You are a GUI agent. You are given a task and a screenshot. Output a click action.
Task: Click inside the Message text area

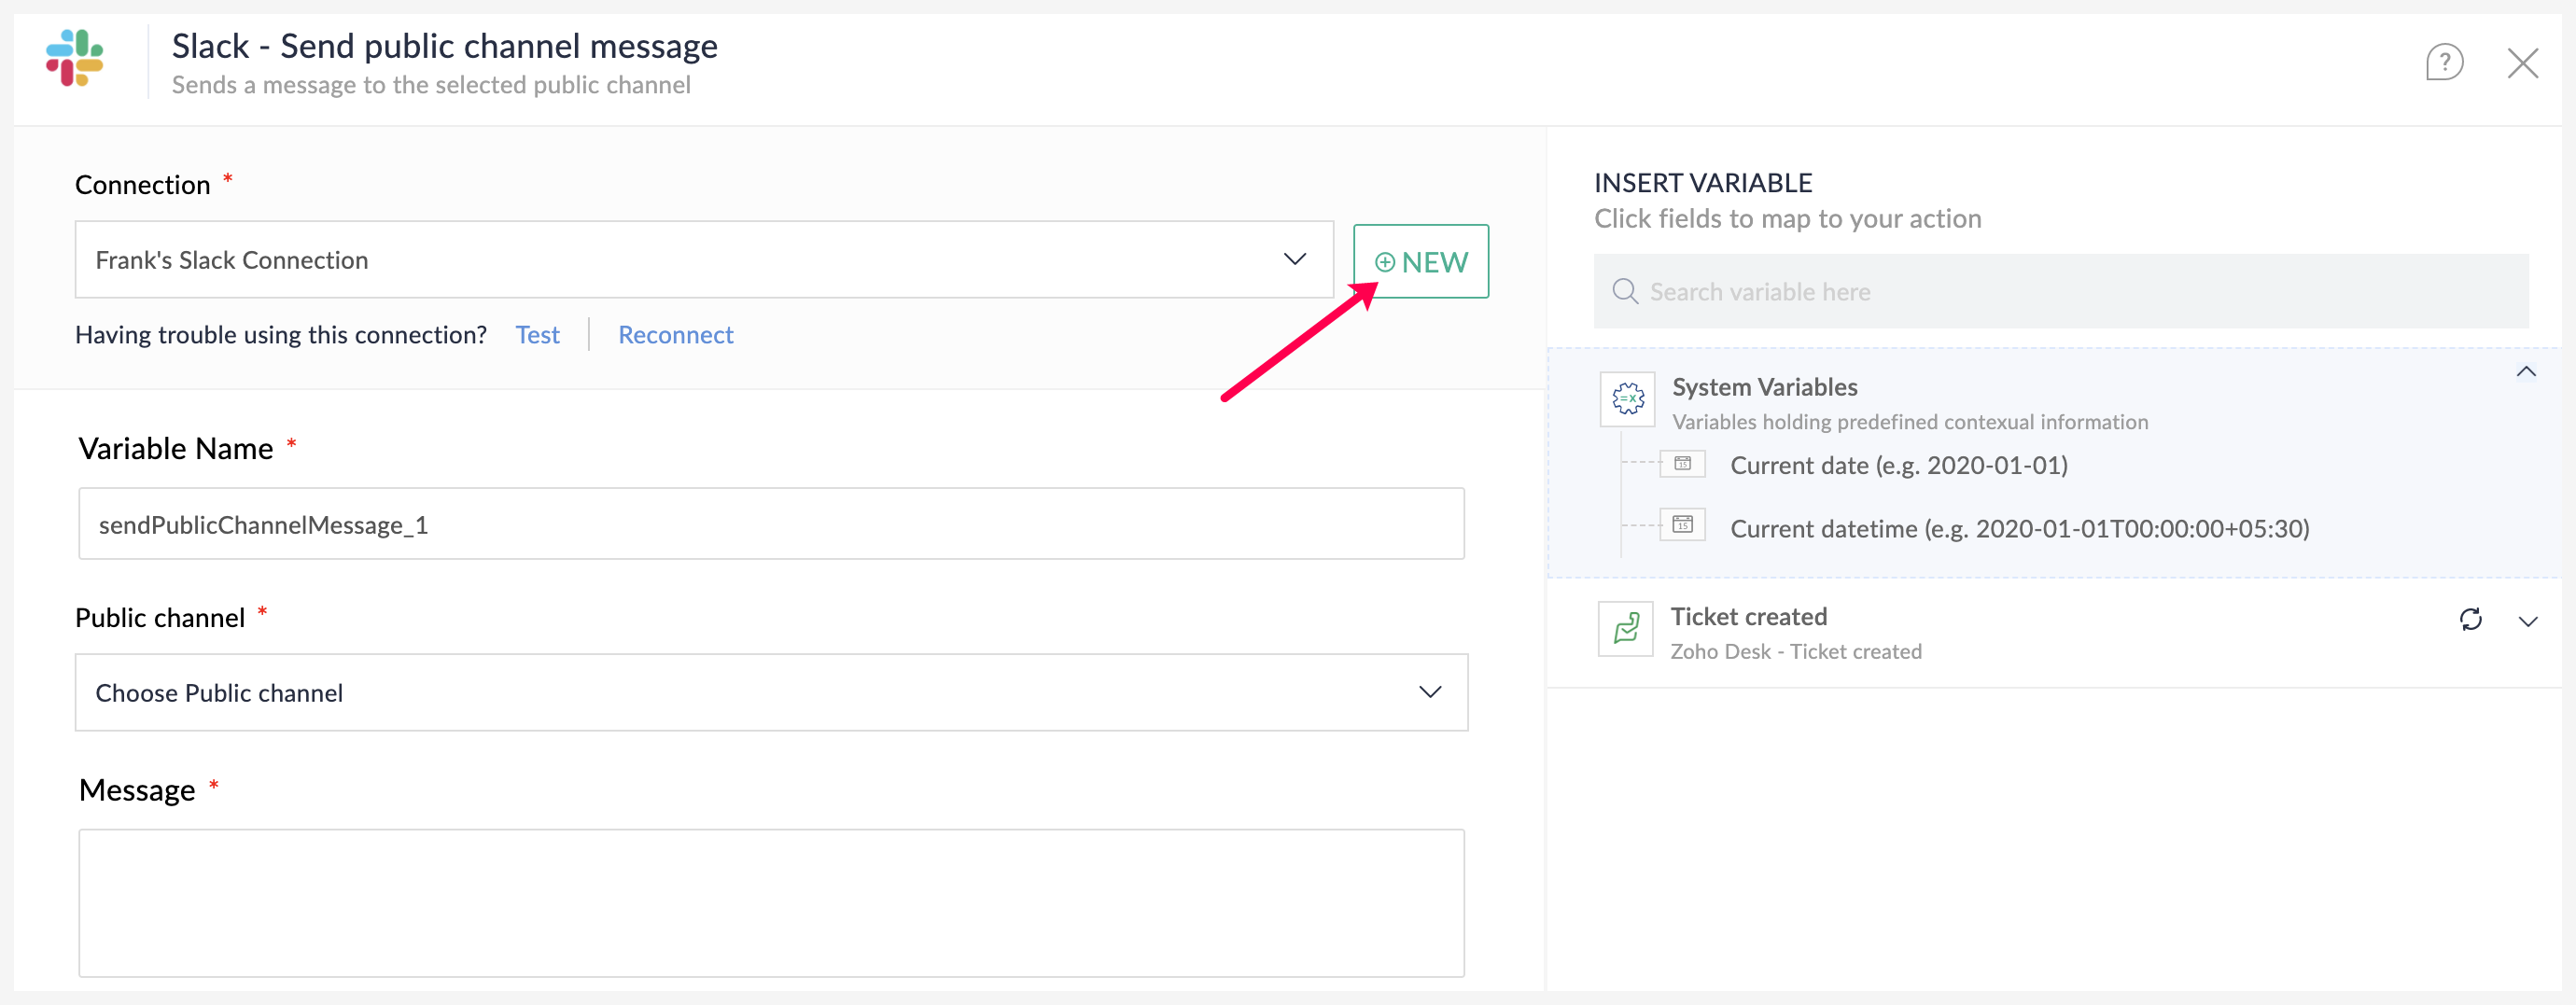tap(770, 902)
